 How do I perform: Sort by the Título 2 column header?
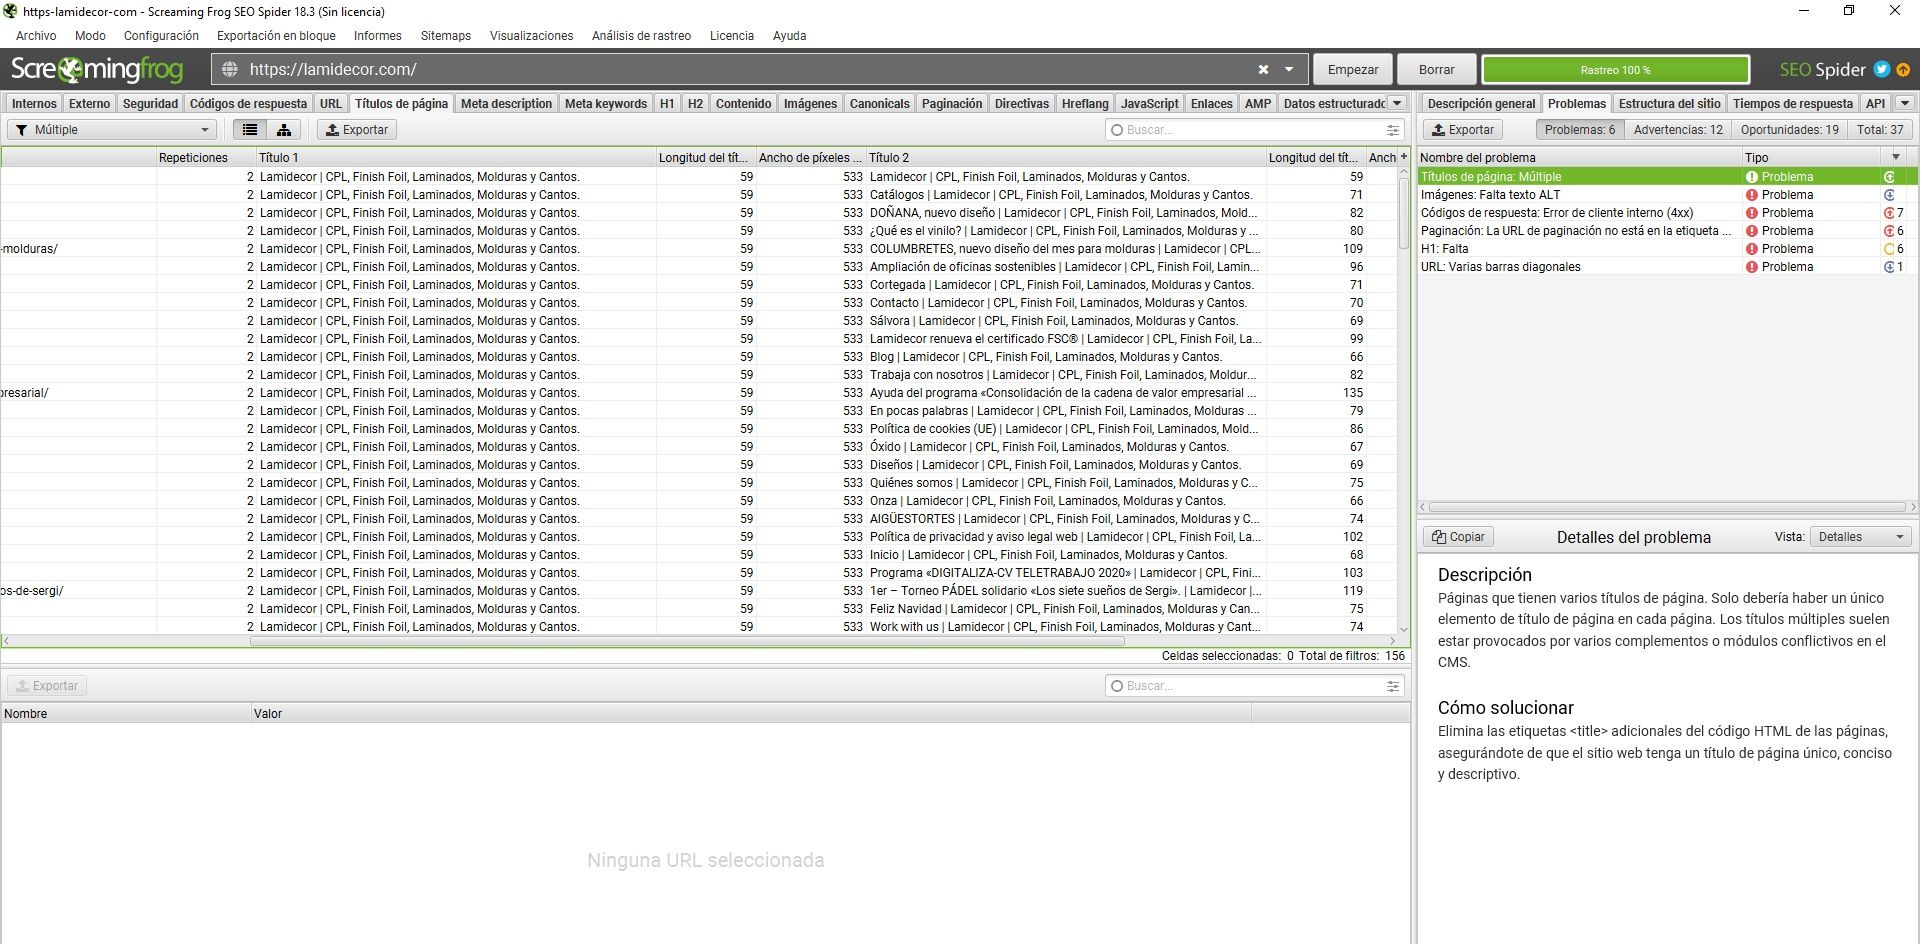click(1066, 157)
